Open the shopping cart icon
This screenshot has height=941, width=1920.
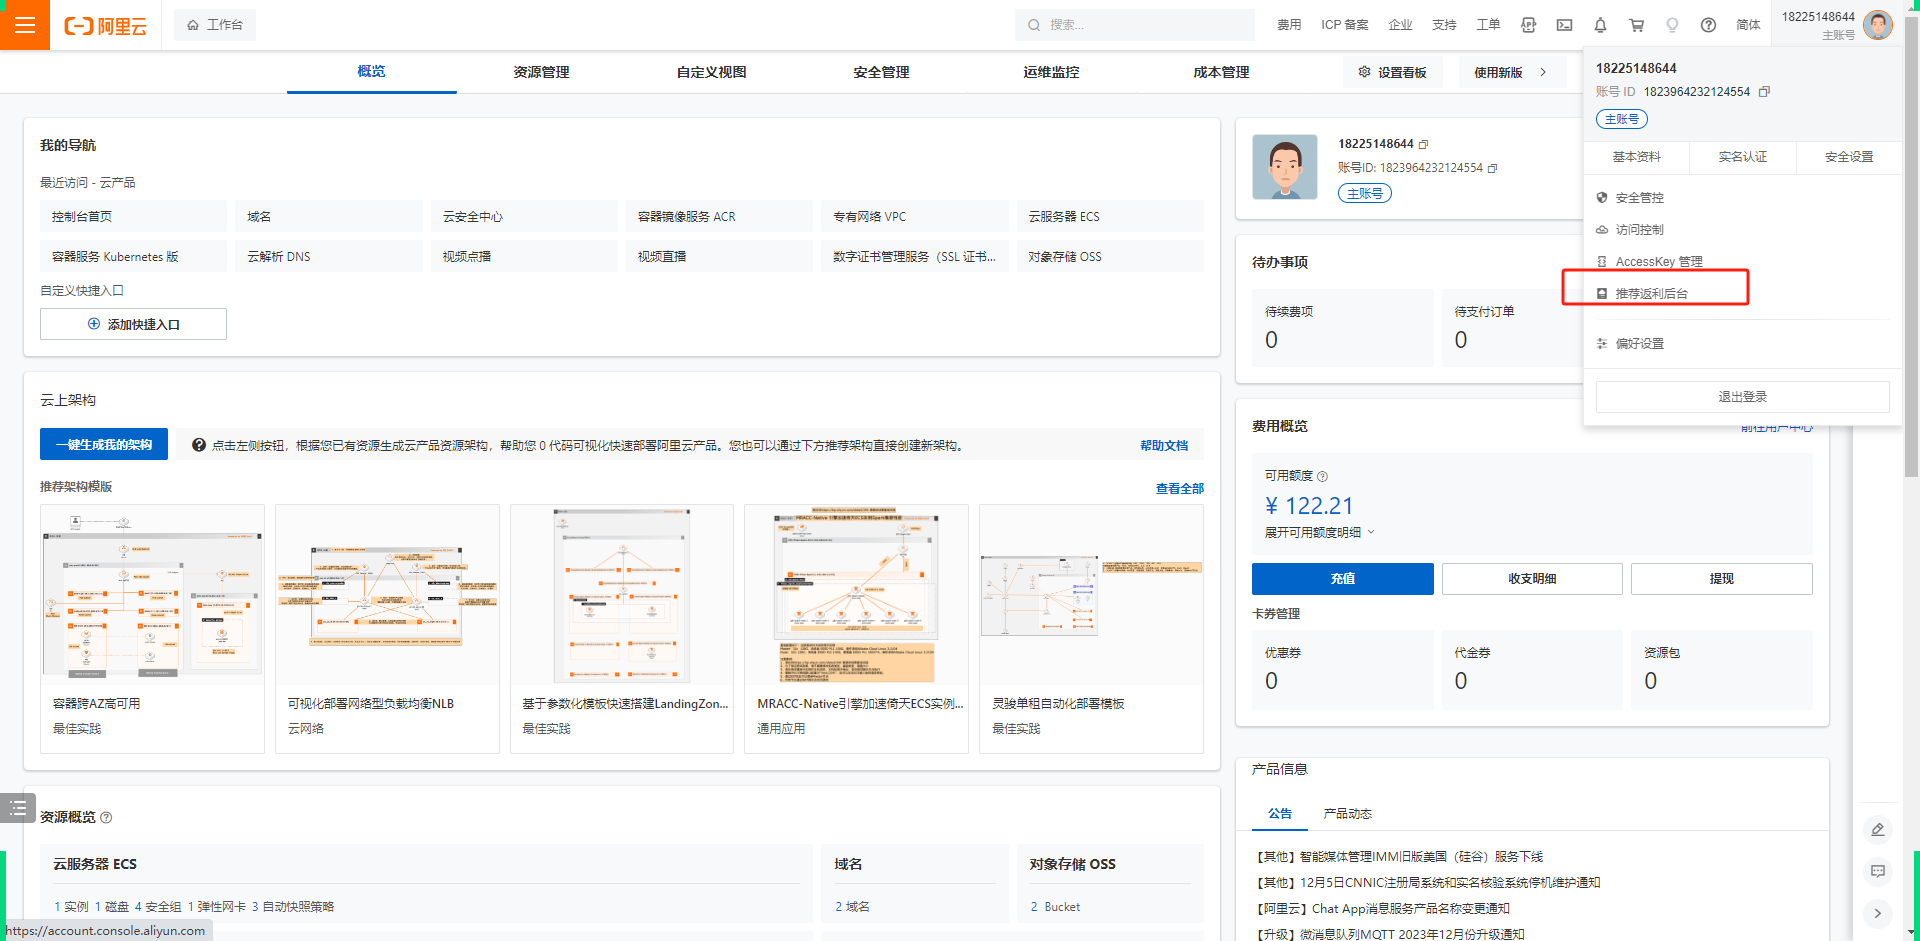click(x=1636, y=25)
